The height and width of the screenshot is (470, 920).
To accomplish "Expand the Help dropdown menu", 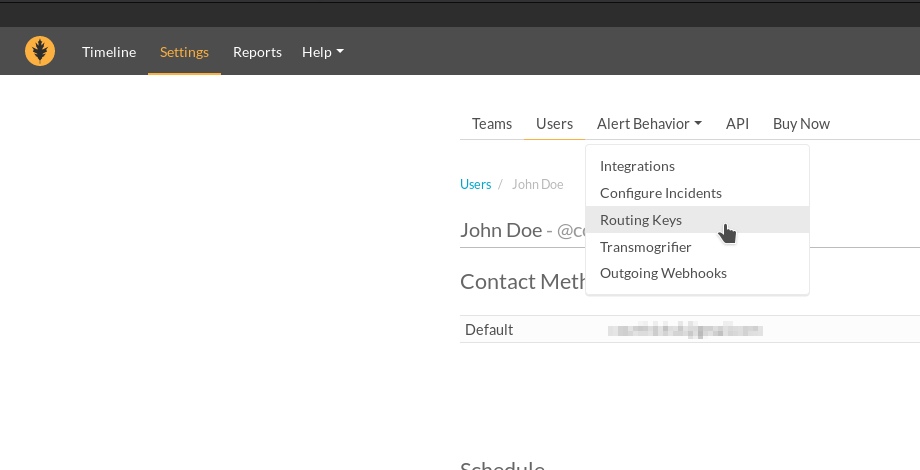I will (x=322, y=52).
